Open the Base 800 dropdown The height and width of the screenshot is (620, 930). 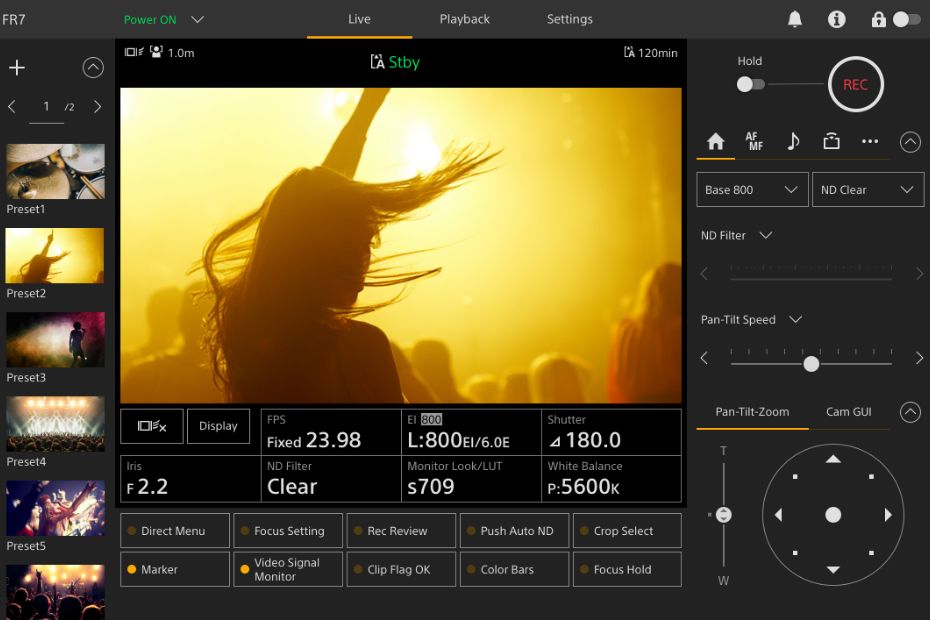752,190
